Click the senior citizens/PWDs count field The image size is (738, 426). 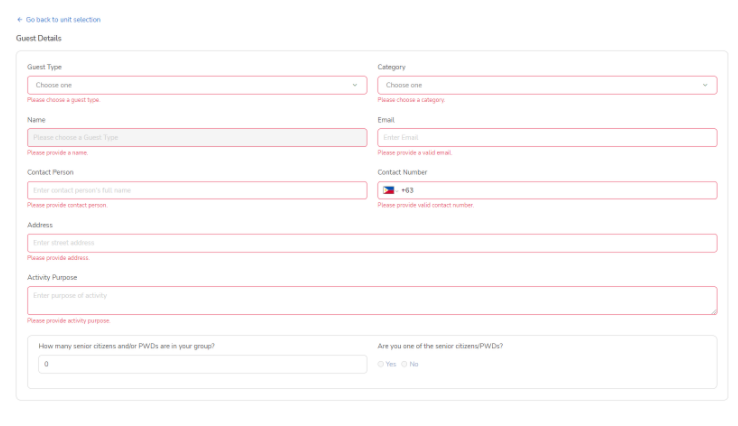click(x=202, y=364)
